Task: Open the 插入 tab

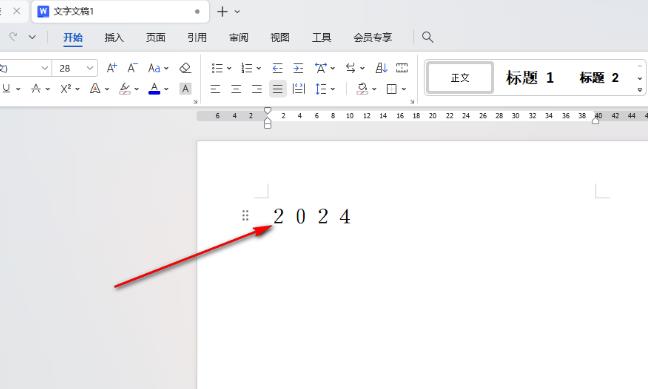Action: coord(114,38)
